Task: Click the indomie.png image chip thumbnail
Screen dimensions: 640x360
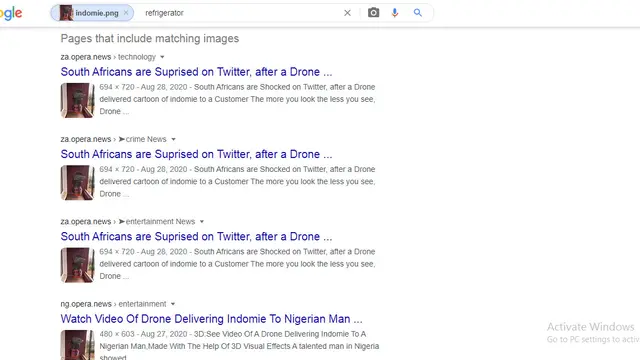Action: 66,13
